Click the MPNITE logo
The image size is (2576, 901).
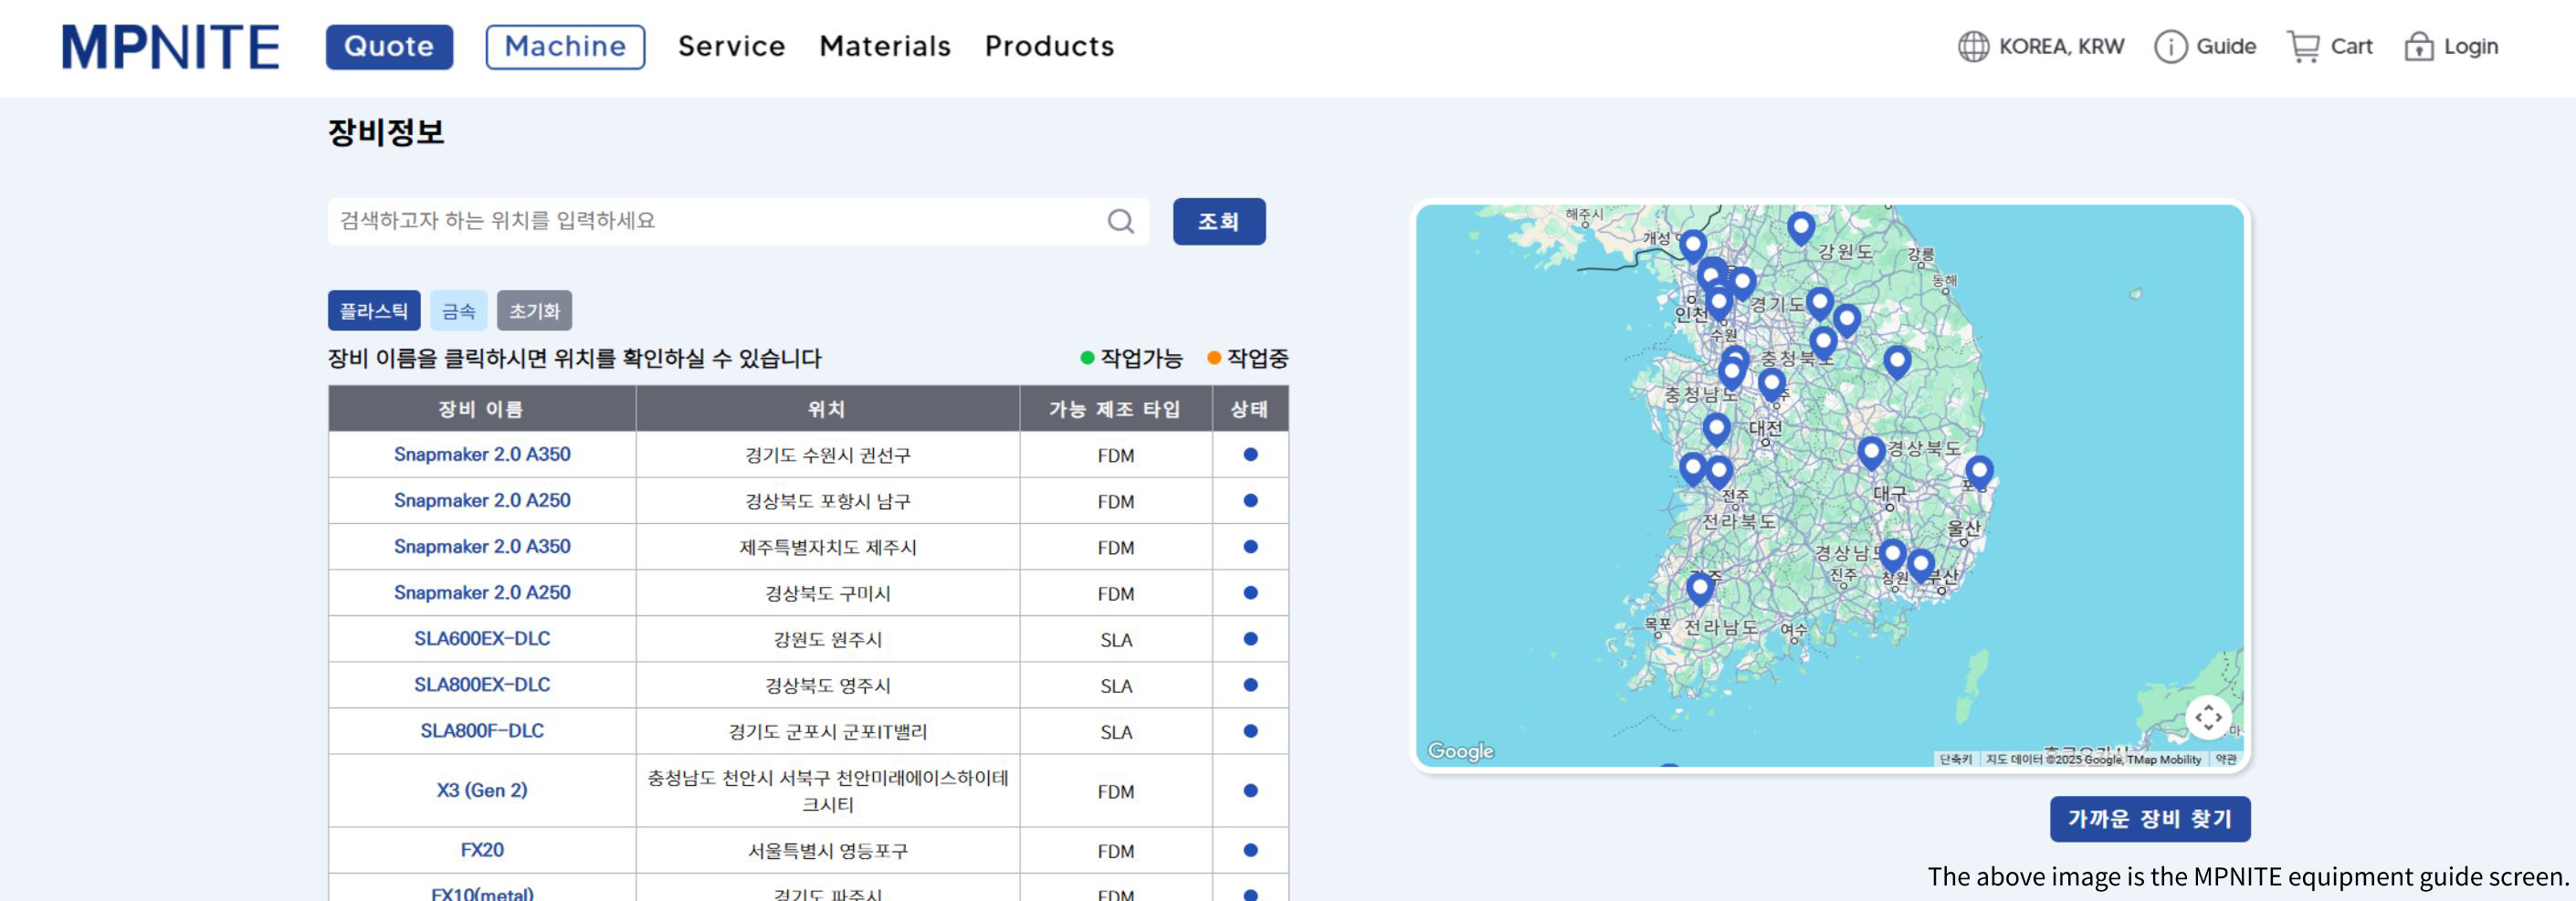[170, 47]
